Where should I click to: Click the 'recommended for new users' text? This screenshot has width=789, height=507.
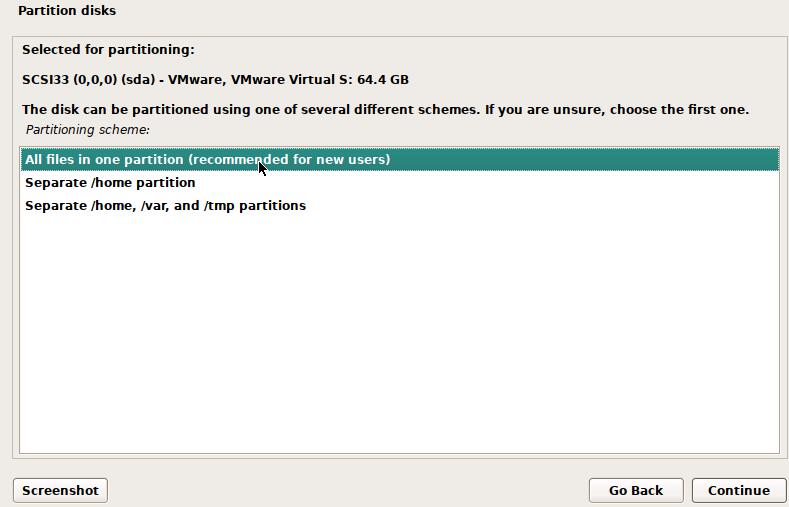289,160
